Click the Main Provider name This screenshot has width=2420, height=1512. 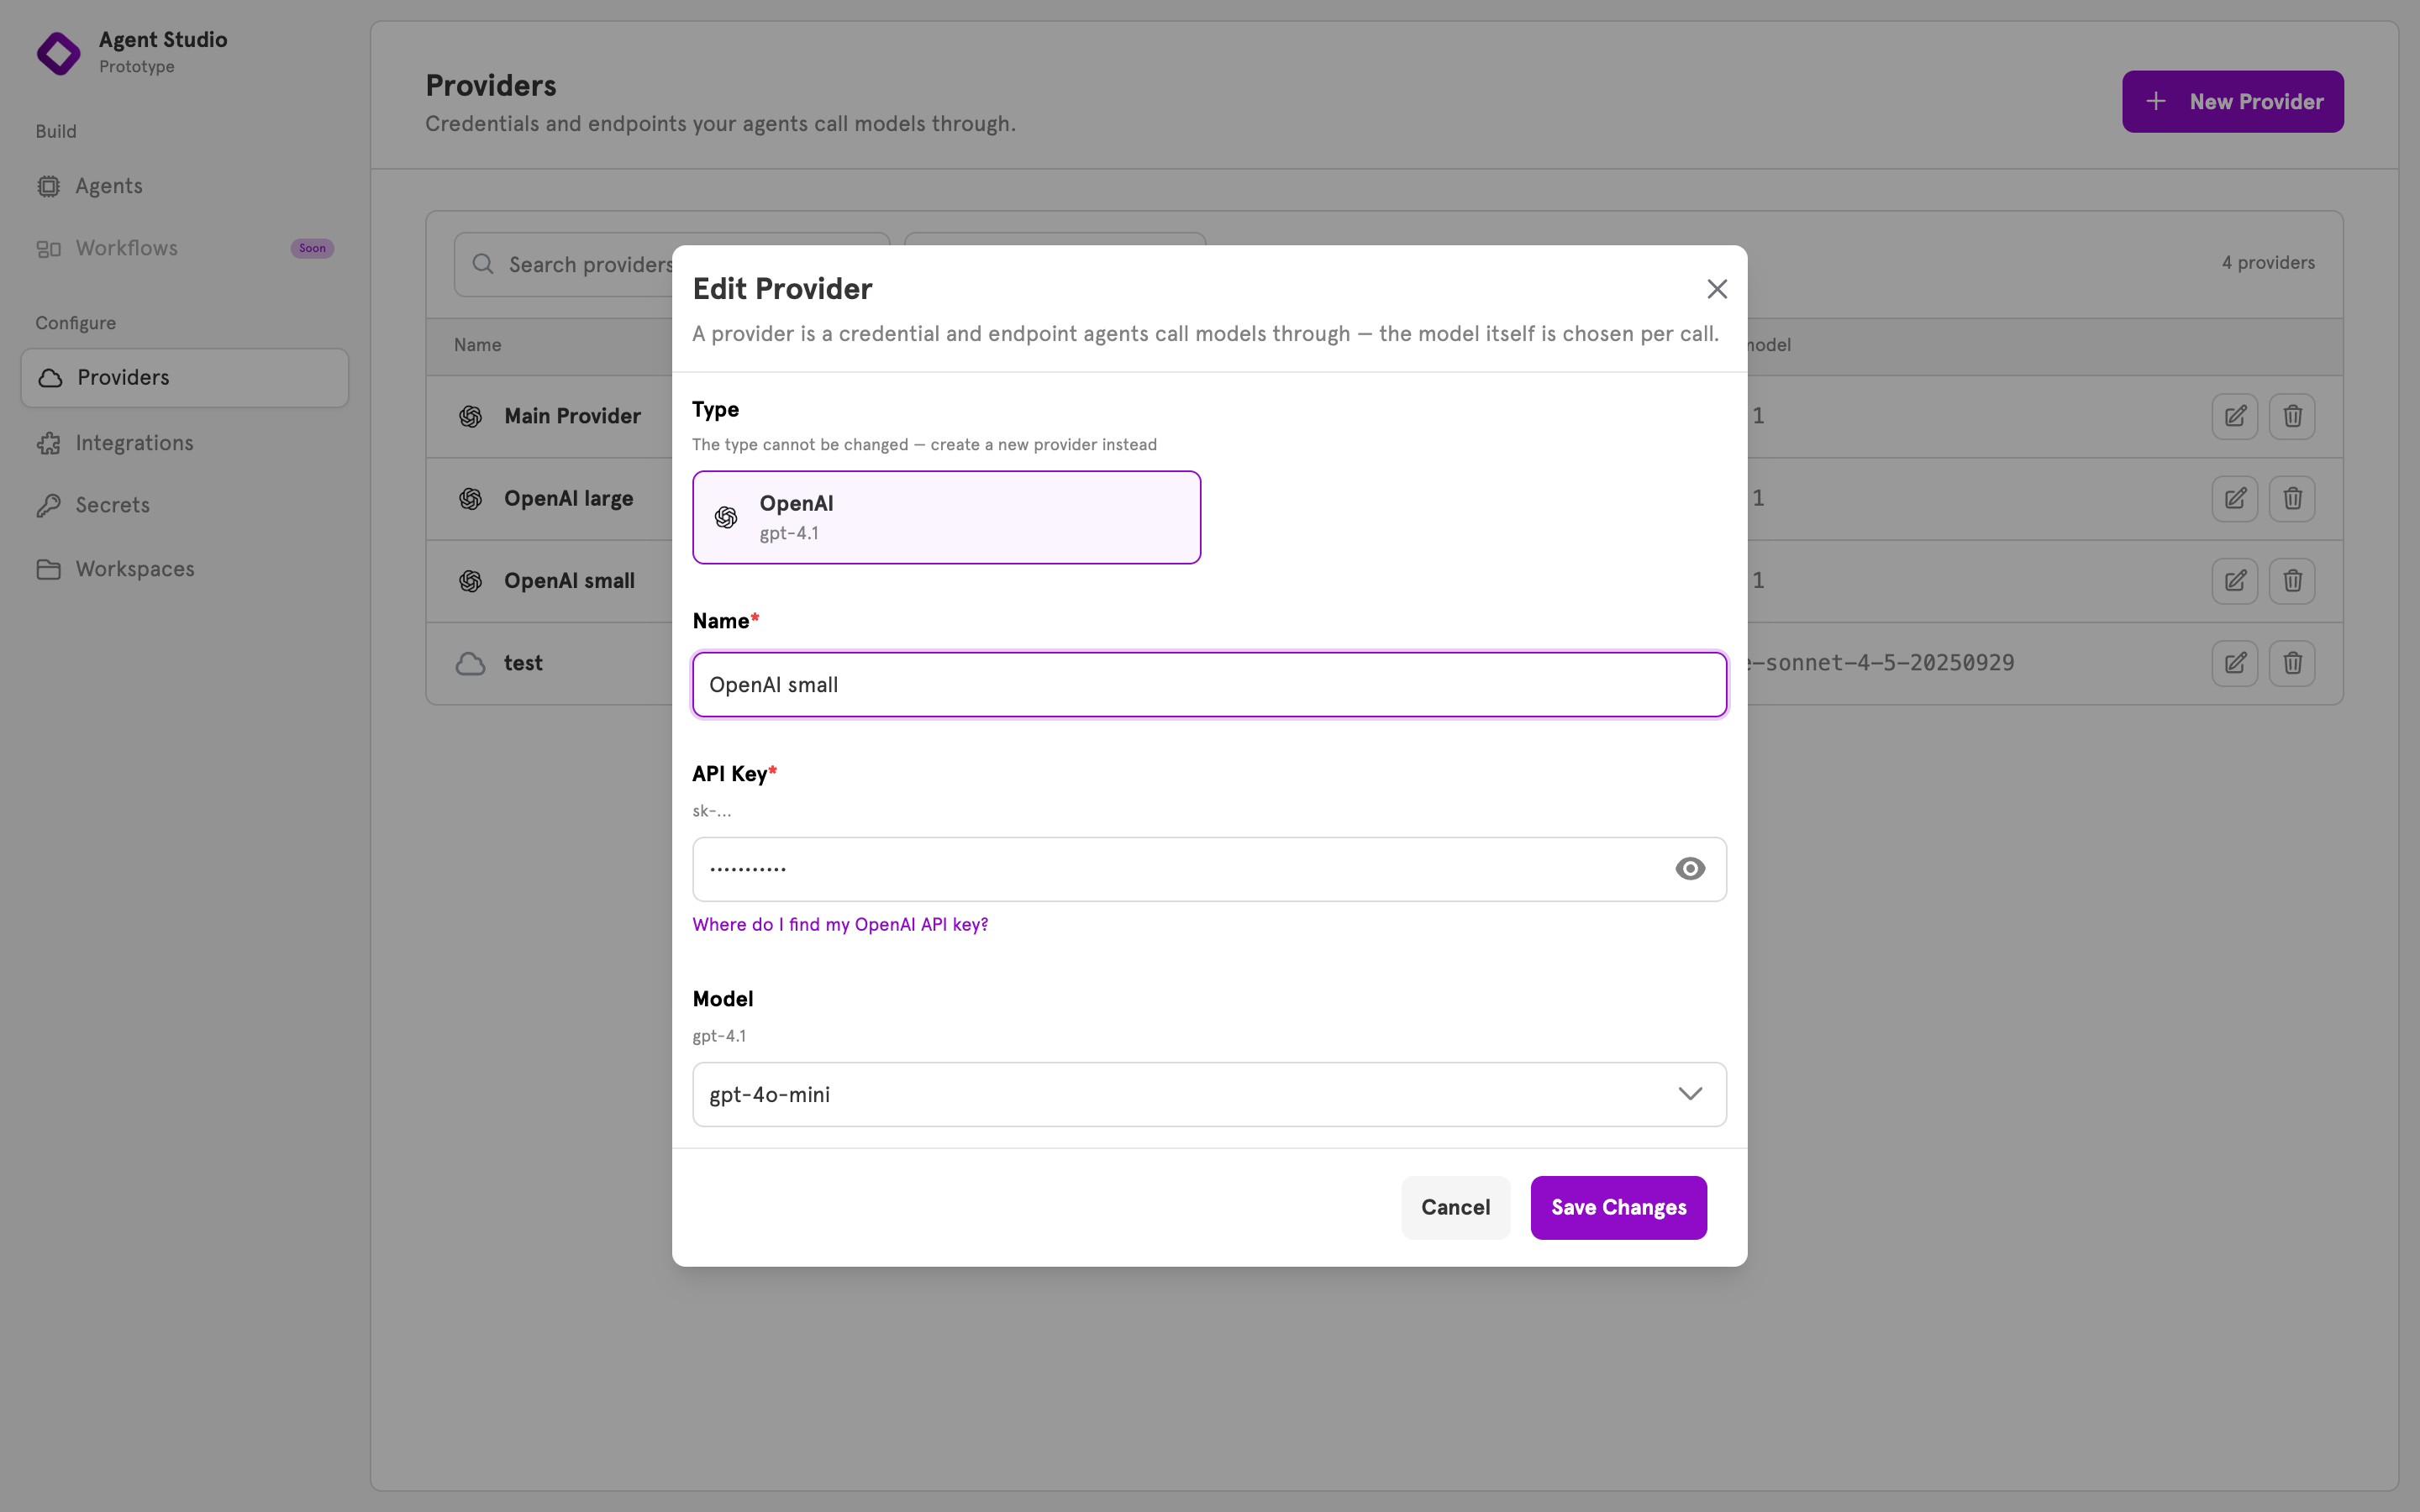[572, 416]
